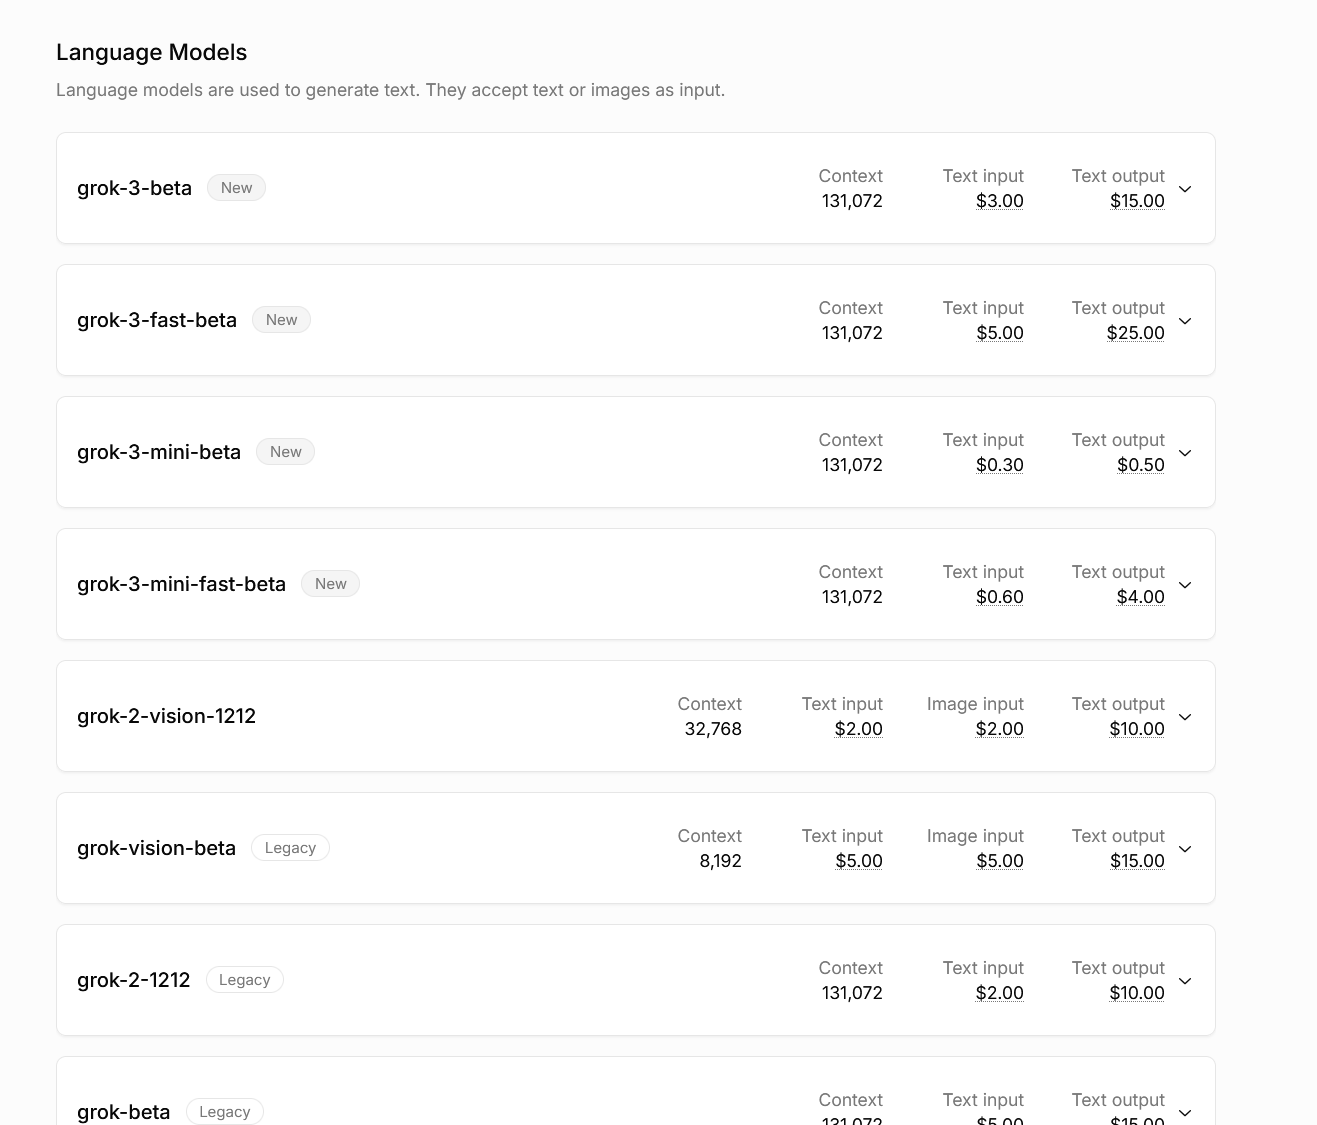Click grok-3-fast-beta text output price $25.00
This screenshot has width=1317, height=1125.
1136,333
